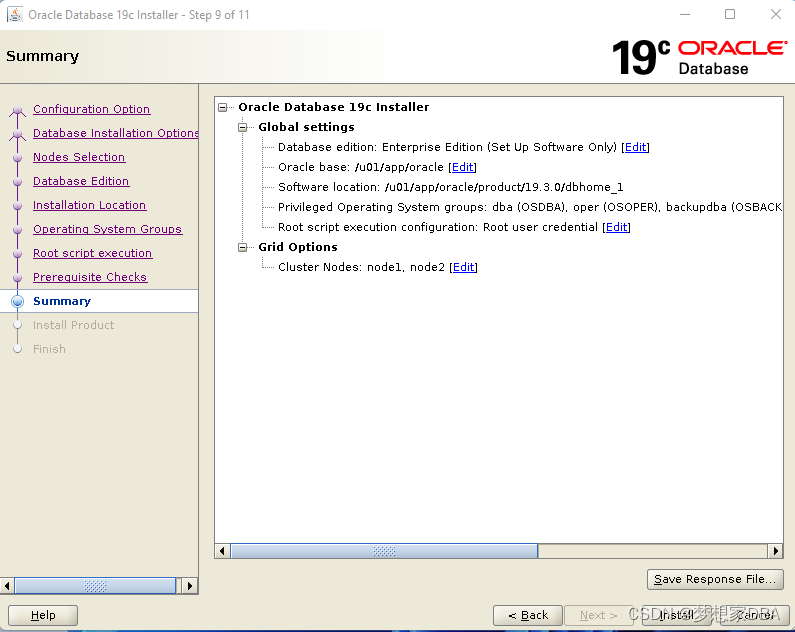The image size is (795, 632).
Task: Go to Database Edition step
Action: click(x=81, y=181)
